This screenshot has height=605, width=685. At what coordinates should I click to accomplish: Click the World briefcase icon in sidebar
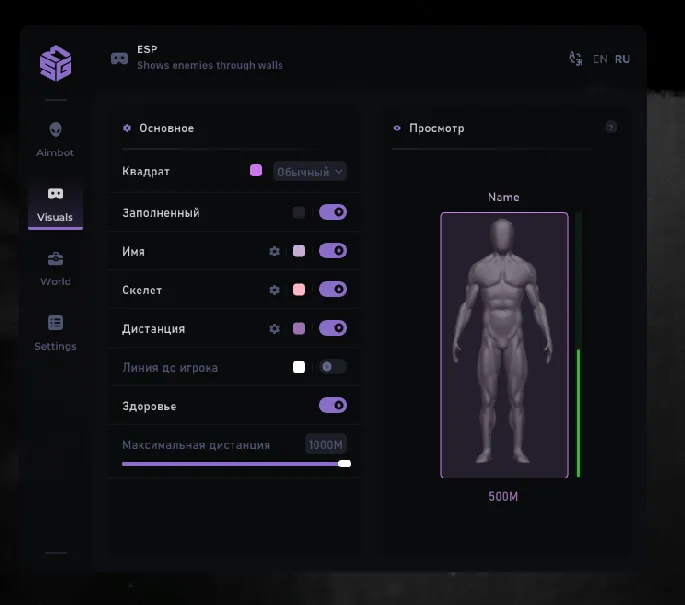point(55,259)
